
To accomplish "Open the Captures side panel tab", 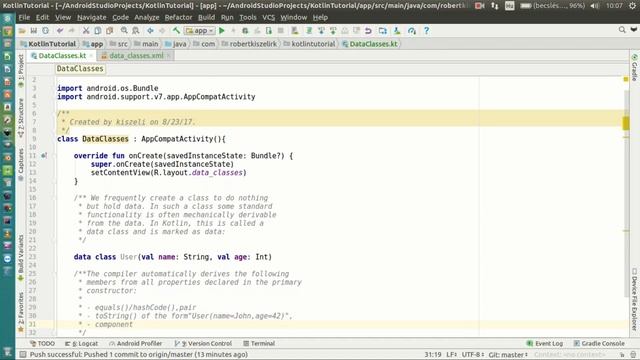I will [x=21, y=164].
